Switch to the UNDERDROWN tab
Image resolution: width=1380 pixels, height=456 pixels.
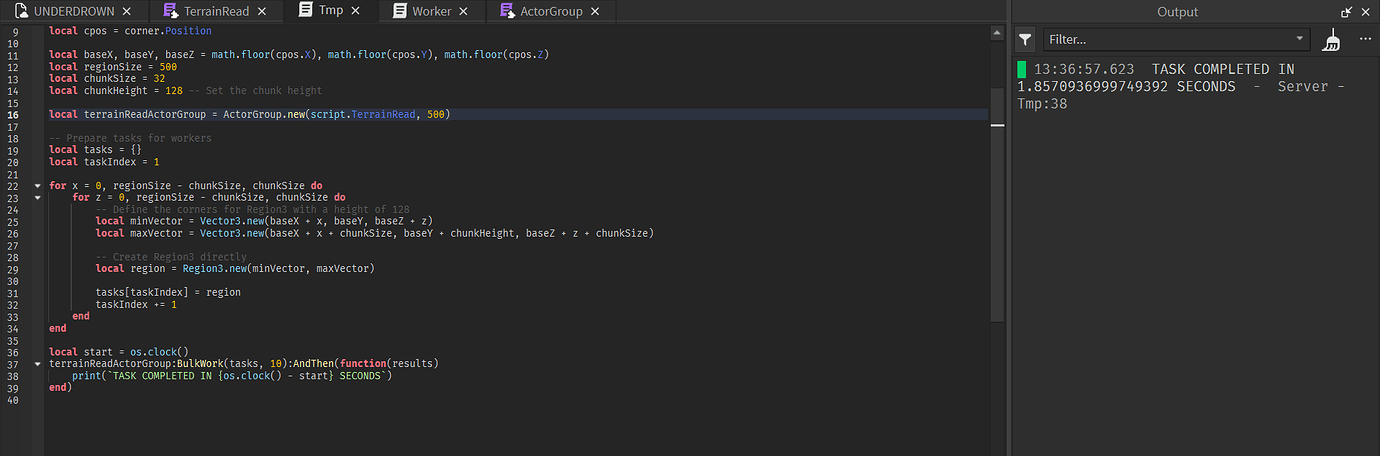(x=73, y=12)
